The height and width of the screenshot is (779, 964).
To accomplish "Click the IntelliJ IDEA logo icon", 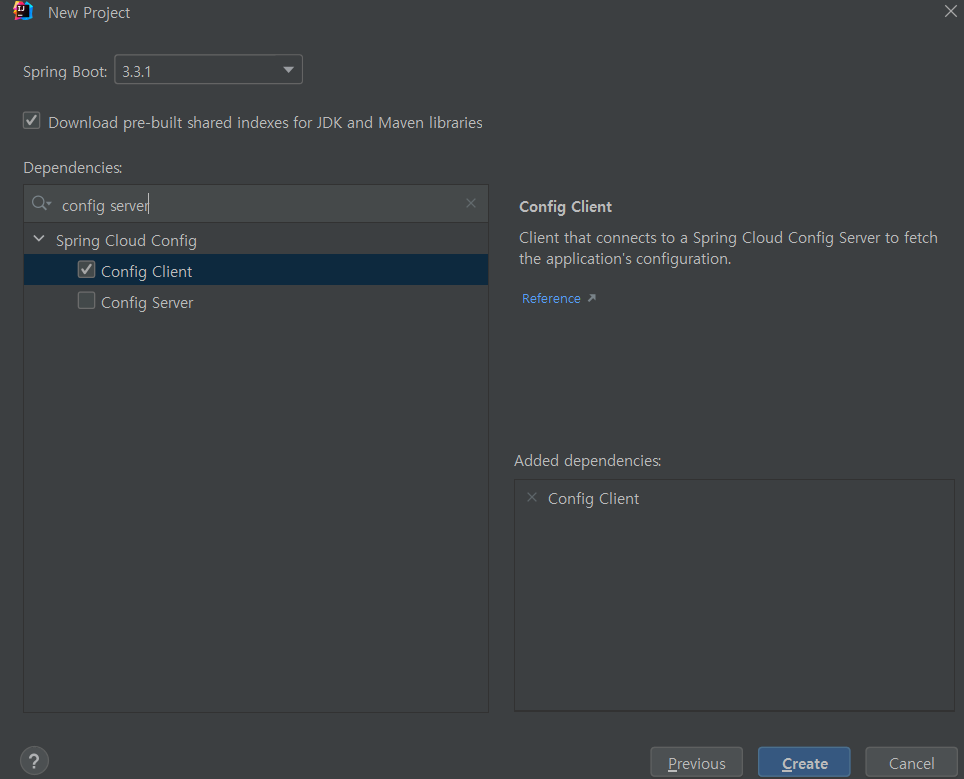I will pyautogui.click(x=23, y=11).
